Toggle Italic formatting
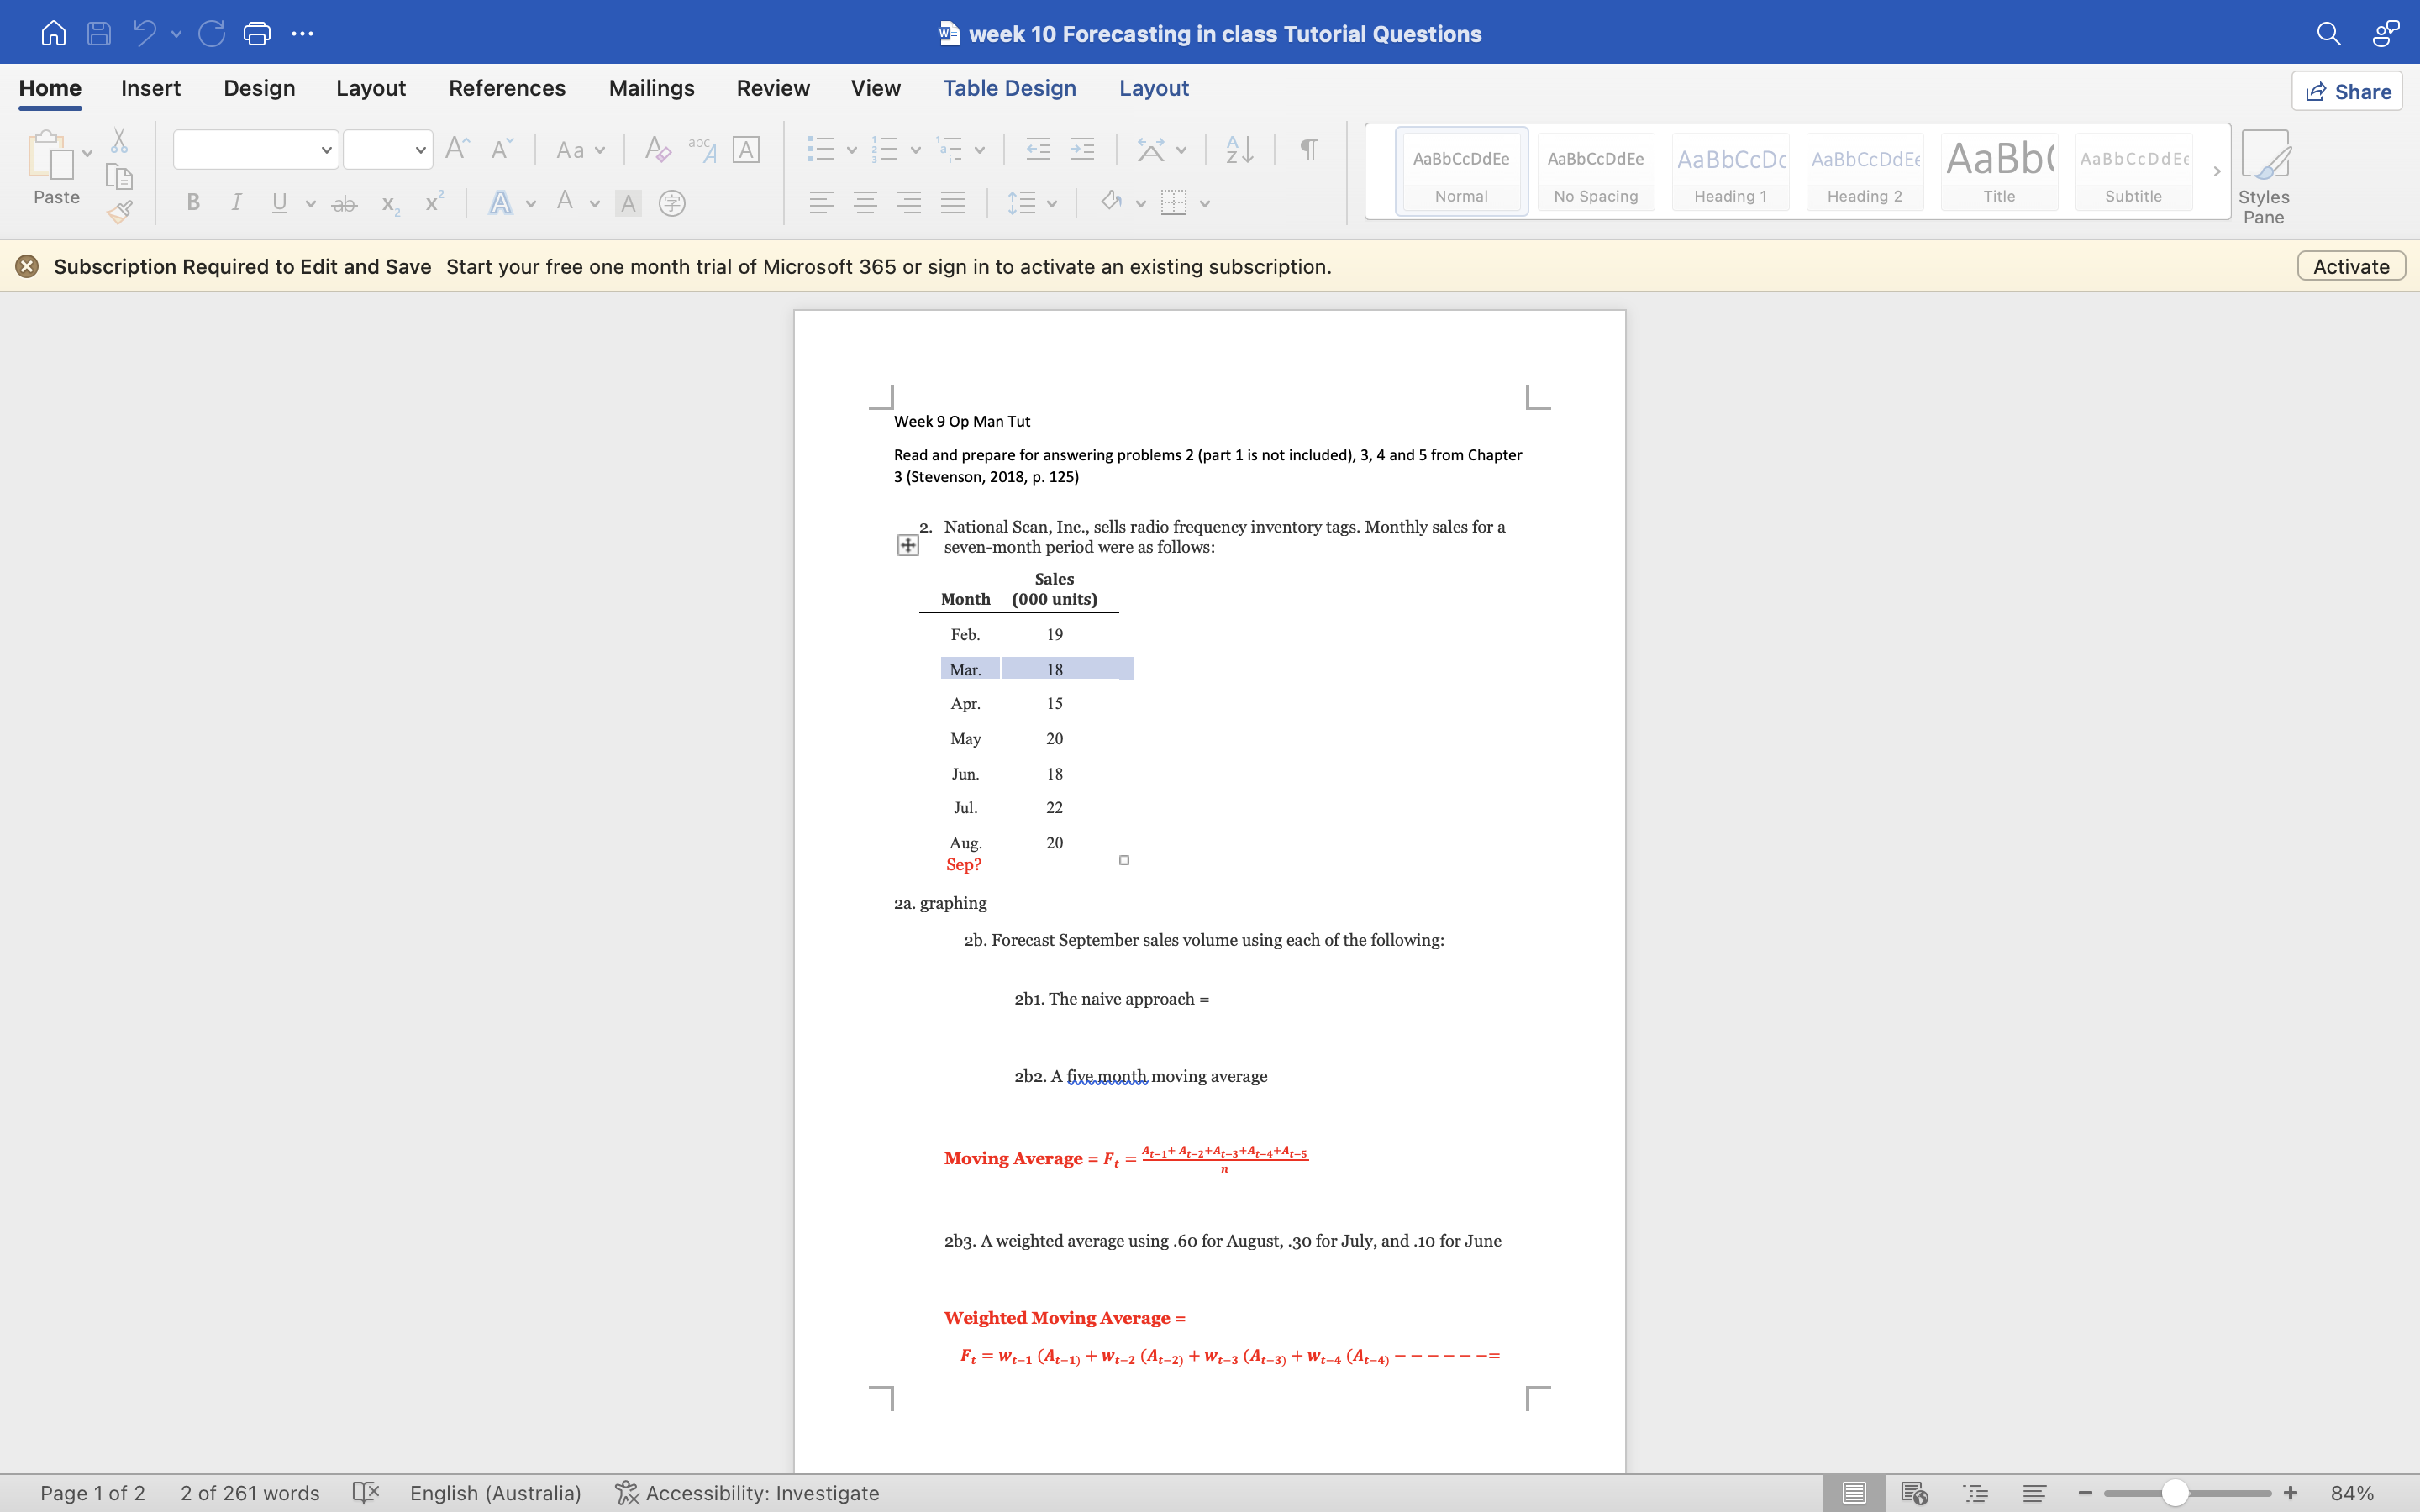The image size is (2420, 1512). click(x=236, y=203)
